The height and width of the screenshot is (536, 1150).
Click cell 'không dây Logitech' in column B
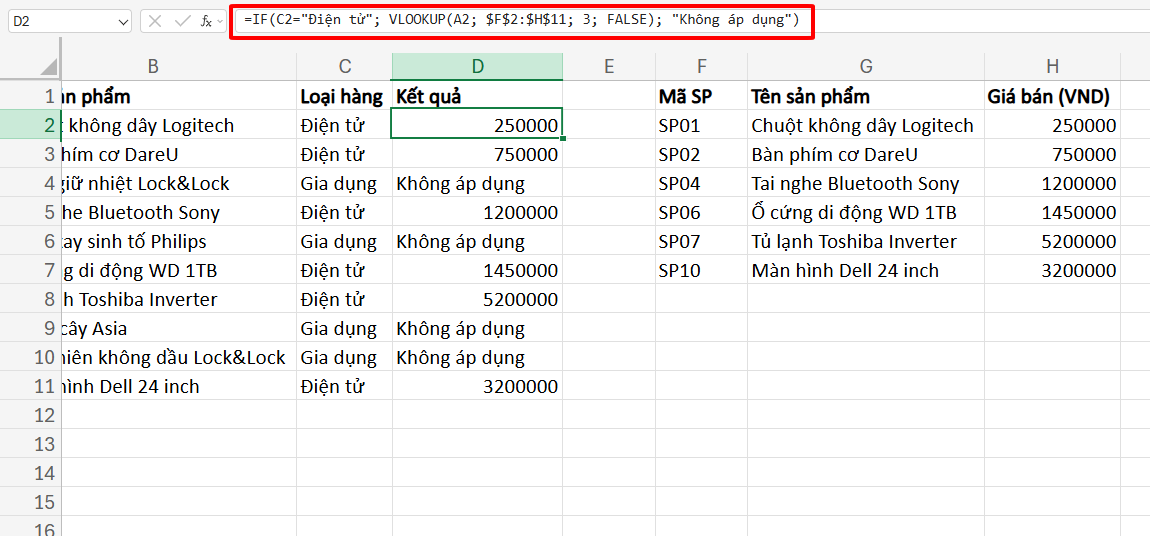[x=180, y=125]
